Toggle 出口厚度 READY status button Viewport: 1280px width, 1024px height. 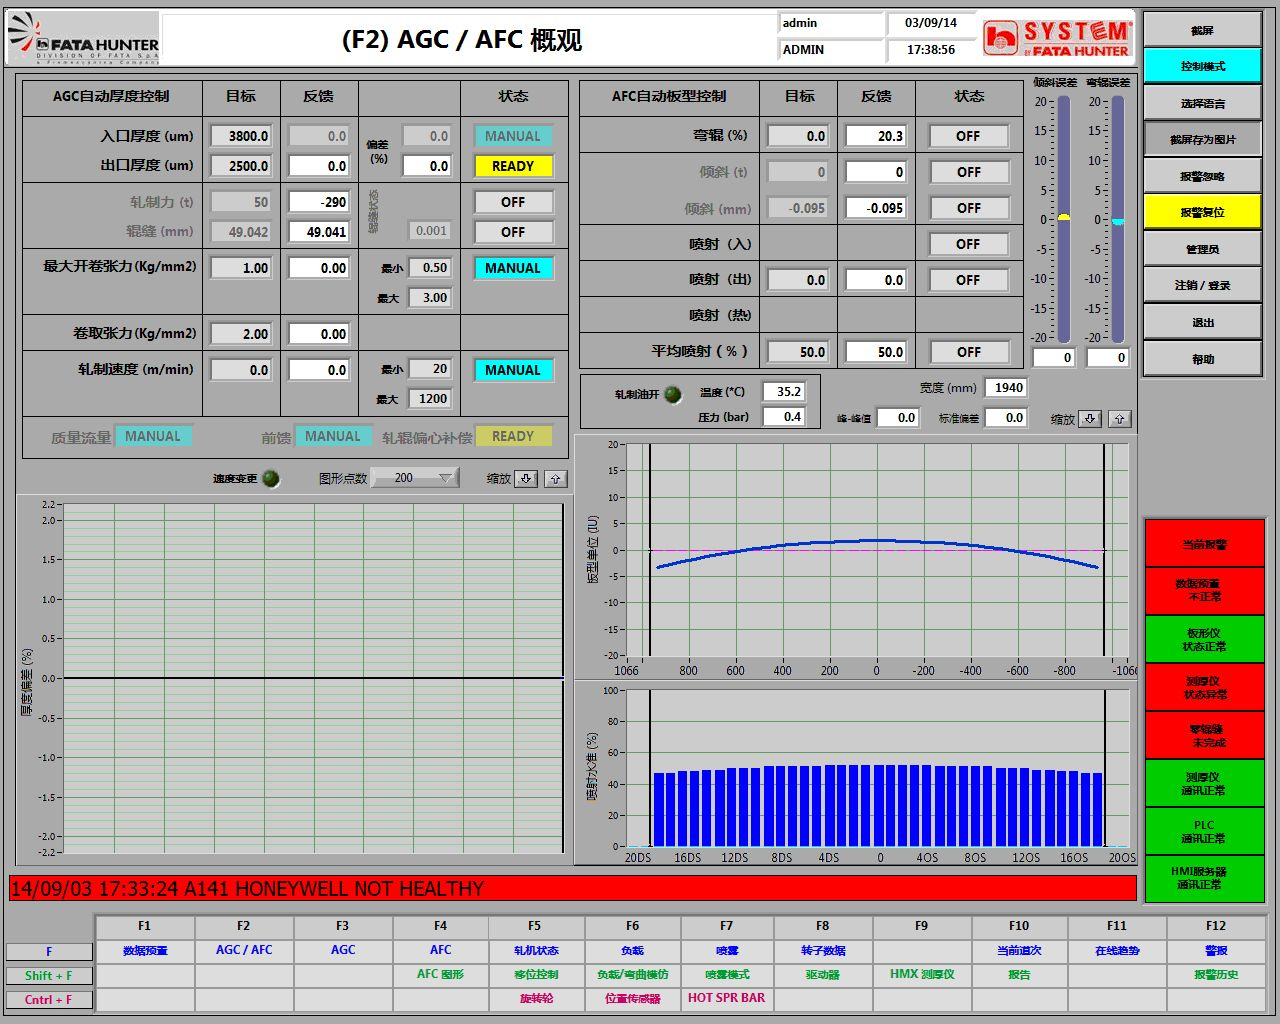tap(512, 166)
